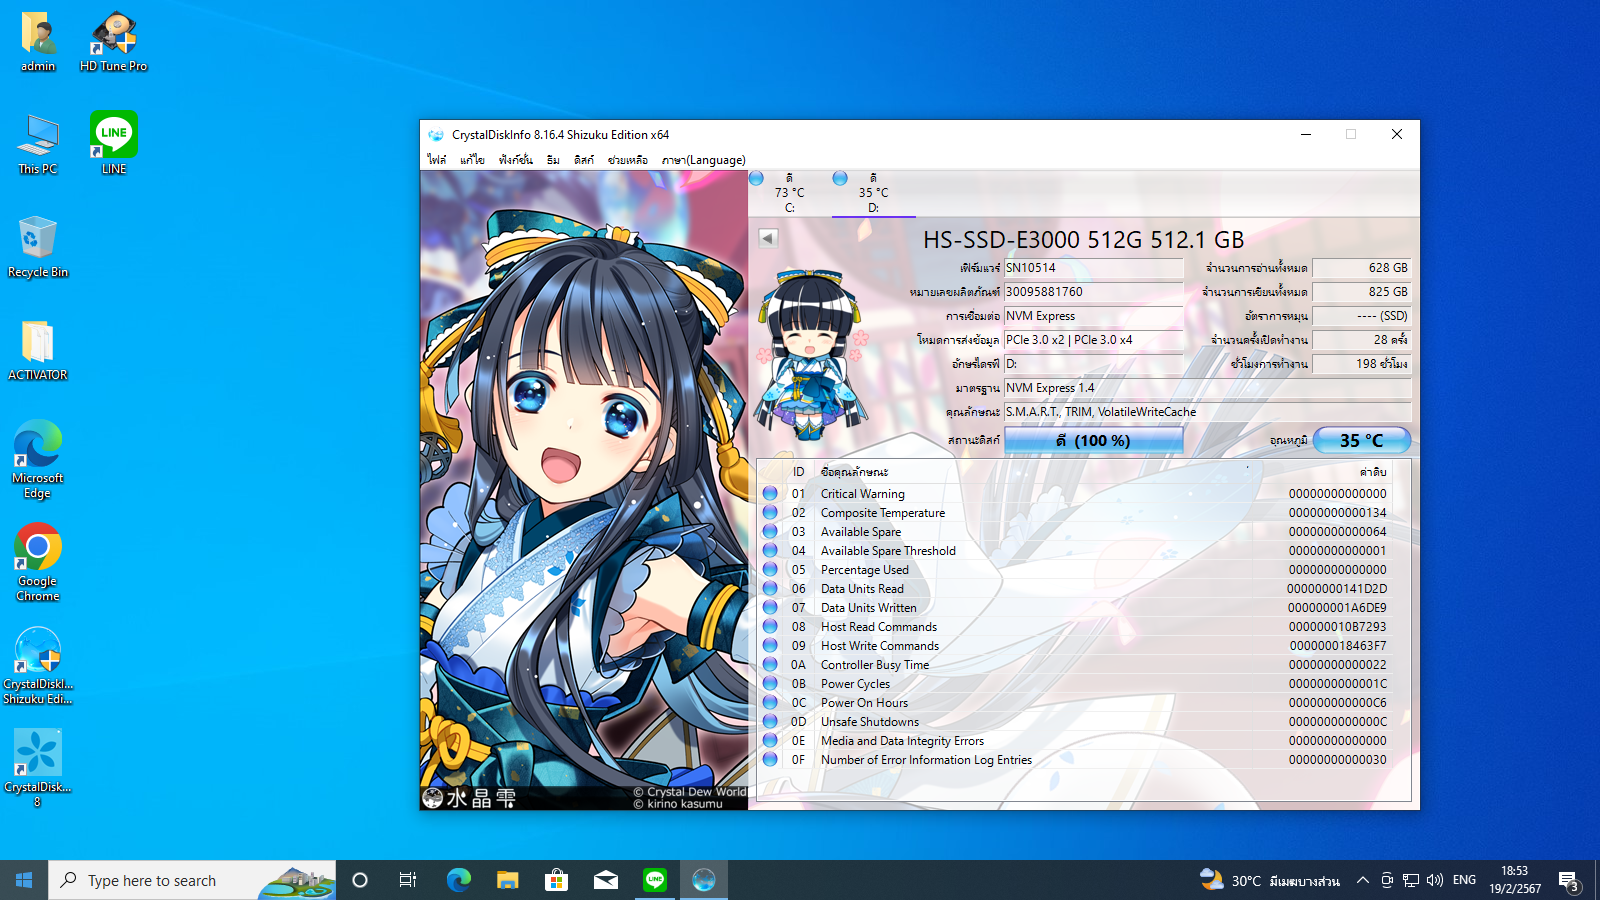Select drive D: at 35 °C
Screen dimensions: 1600x900
coord(874,193)
